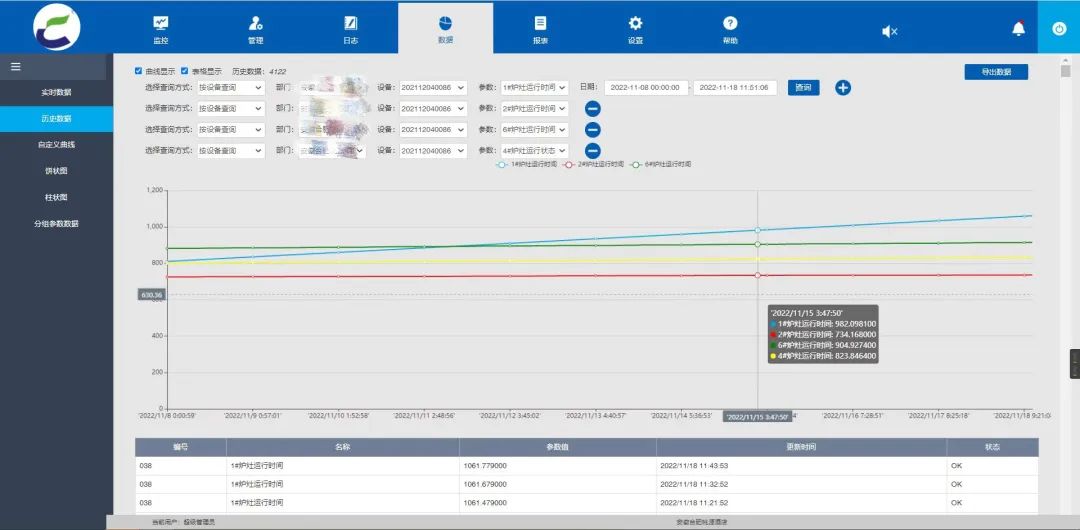Open 选择查询方式 dropdown in third row
The width and height of the screenshot is (1080, 530).
pos(231,130)
